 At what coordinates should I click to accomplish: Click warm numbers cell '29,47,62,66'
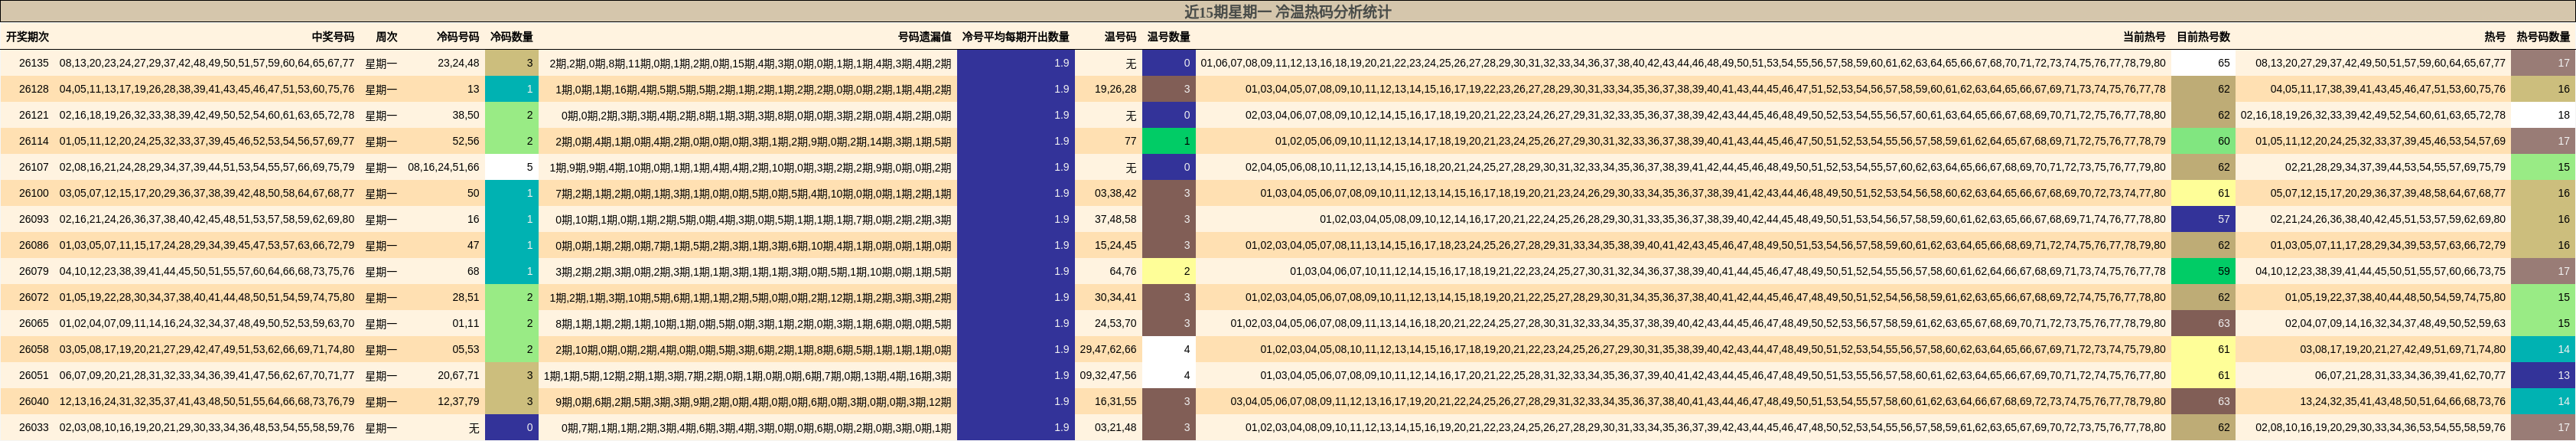(x=1108, y=349)
